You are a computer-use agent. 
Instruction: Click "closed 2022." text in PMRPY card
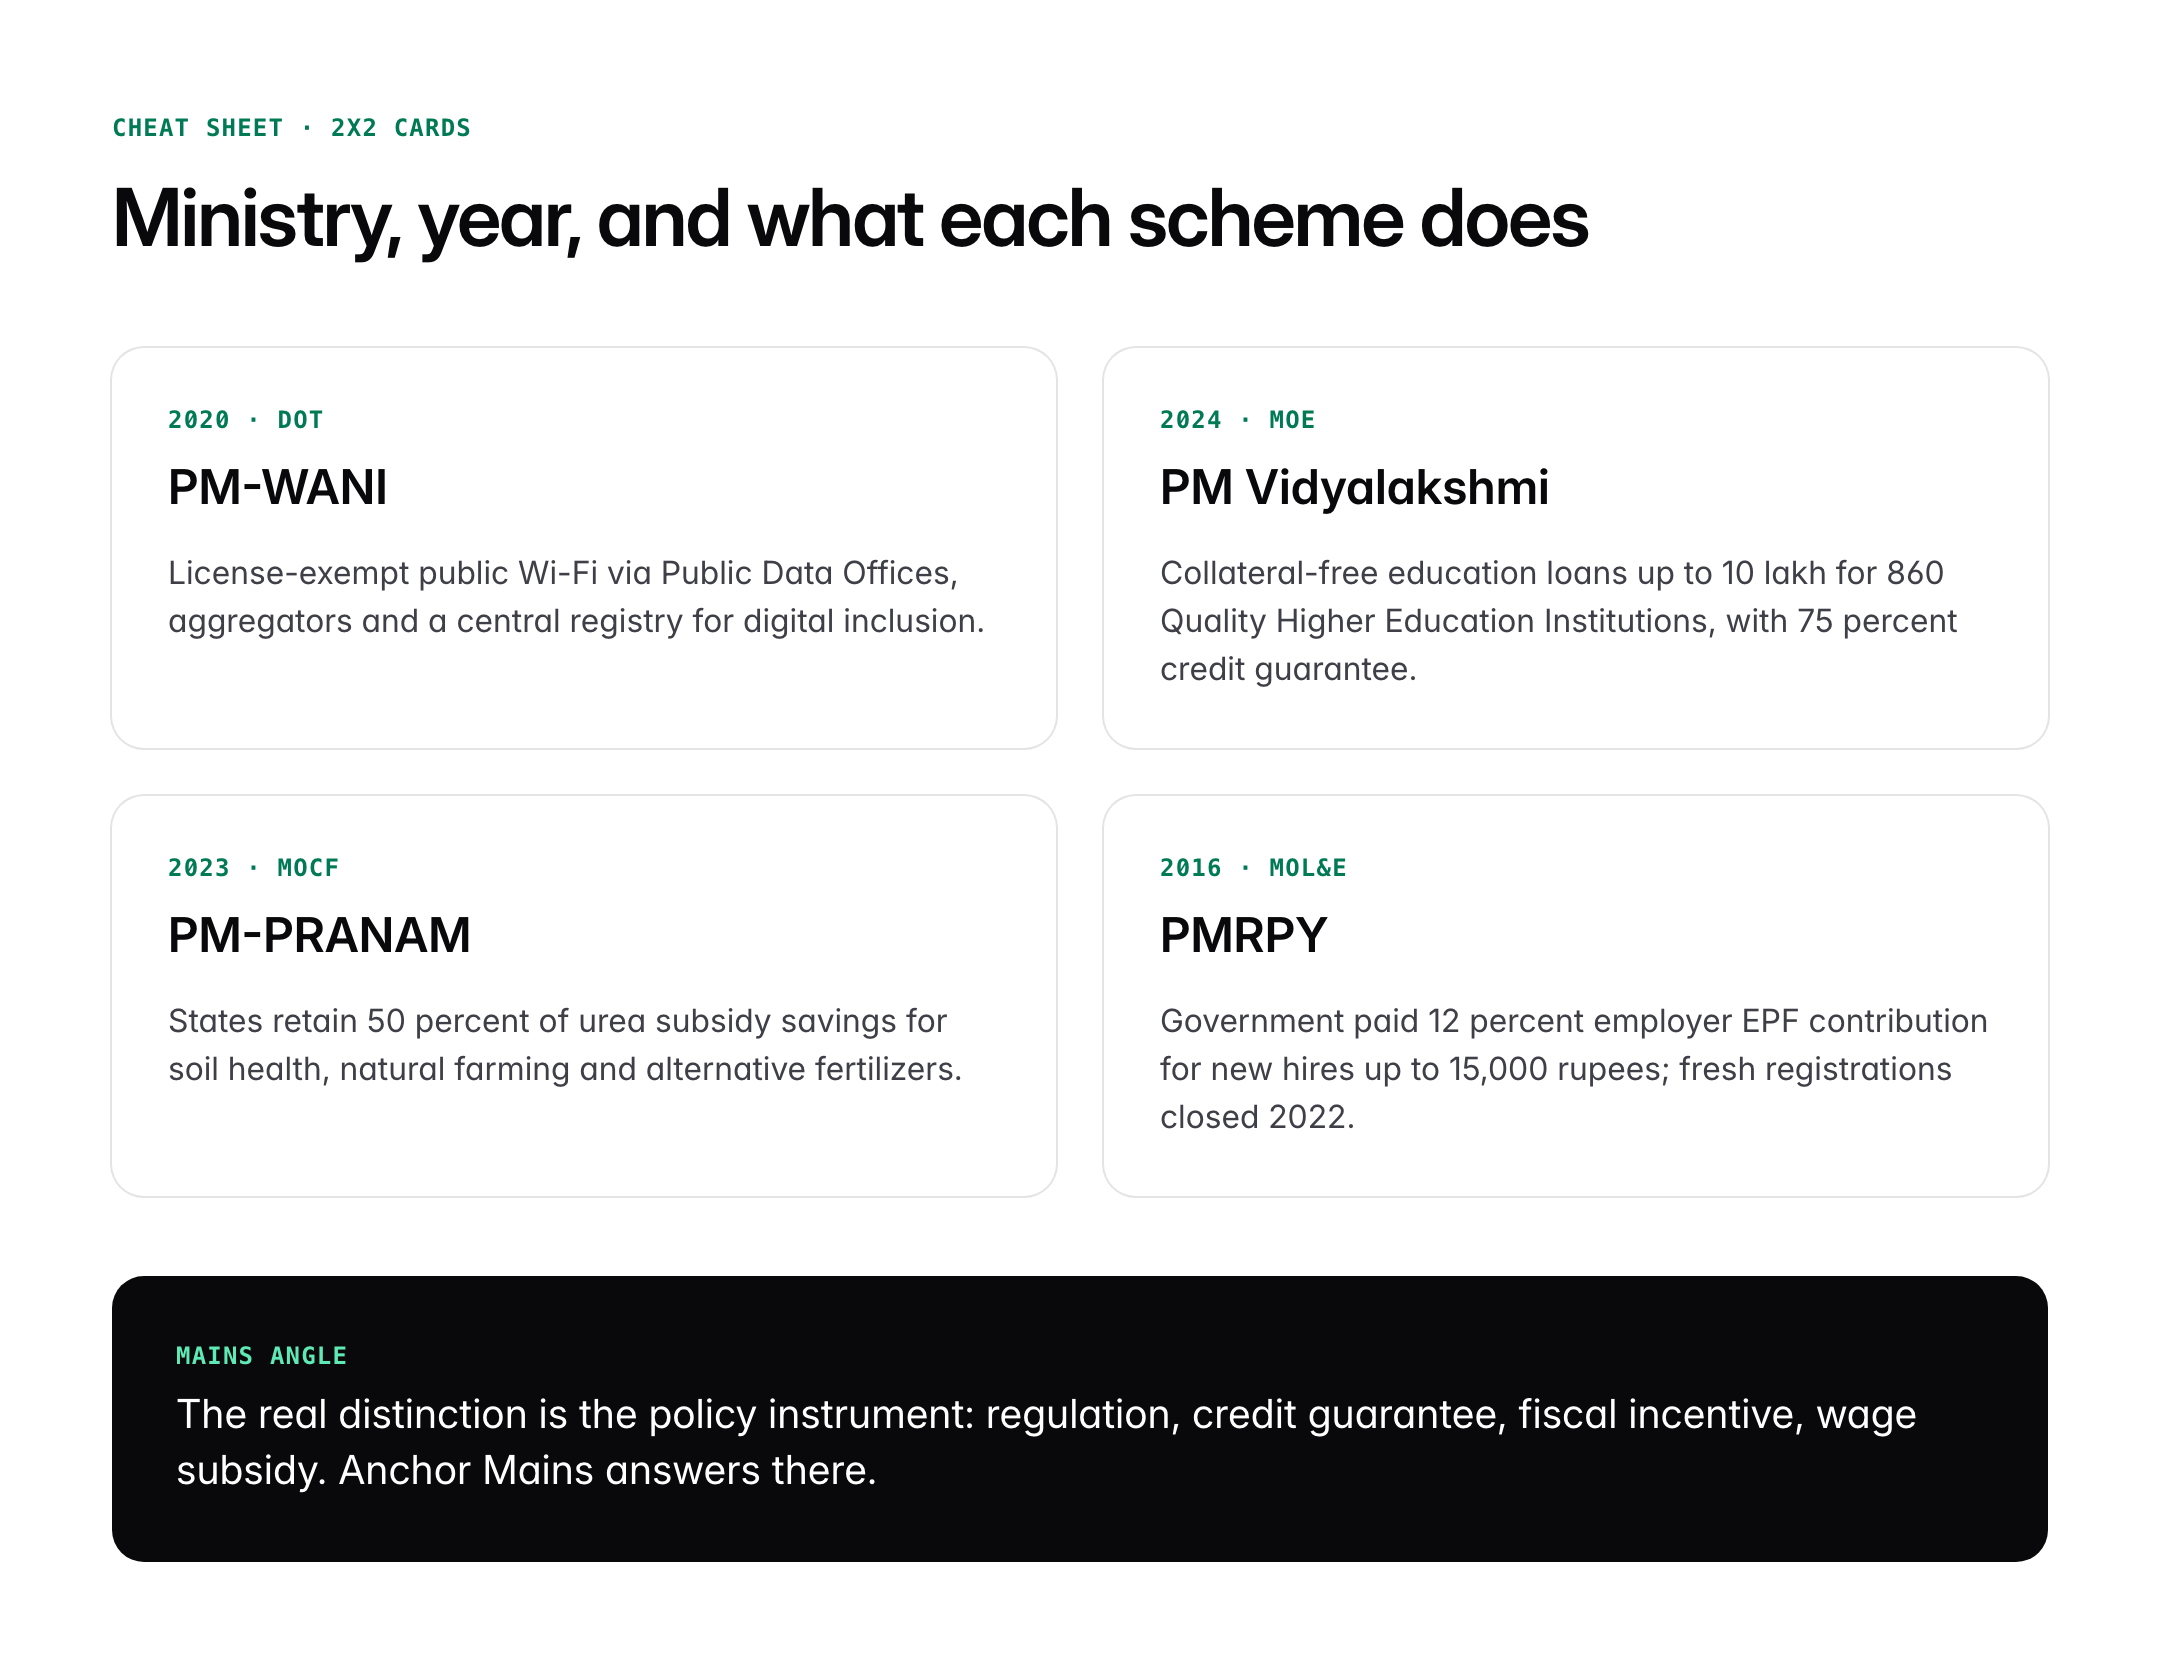[1257, 1117]
